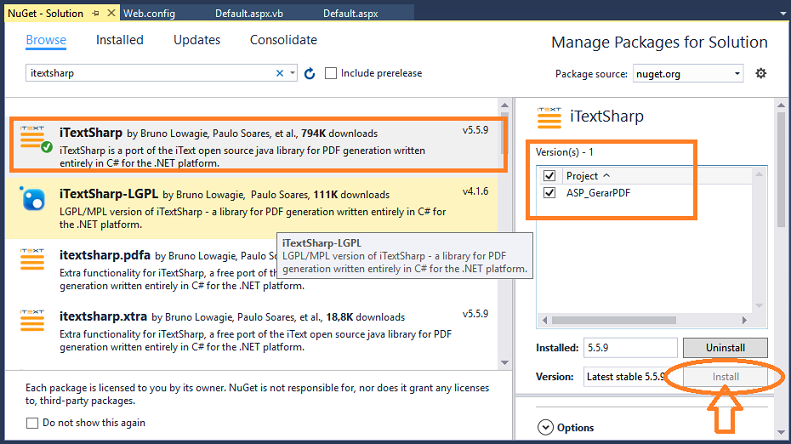Sort by the Project column header
This screenshot has width=791, height=444.
588,176
